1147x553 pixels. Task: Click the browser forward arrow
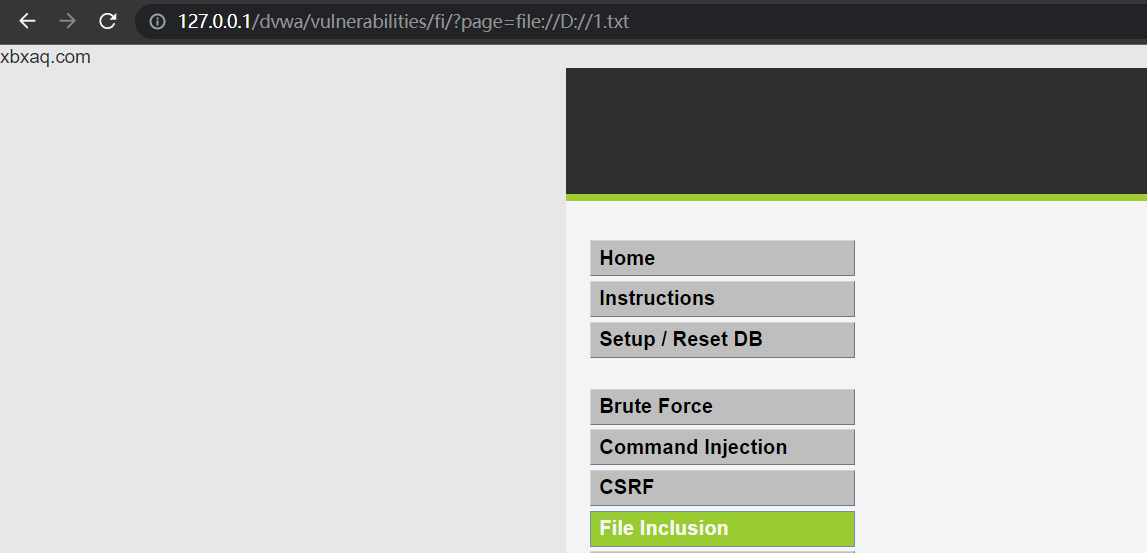[67, 21]
